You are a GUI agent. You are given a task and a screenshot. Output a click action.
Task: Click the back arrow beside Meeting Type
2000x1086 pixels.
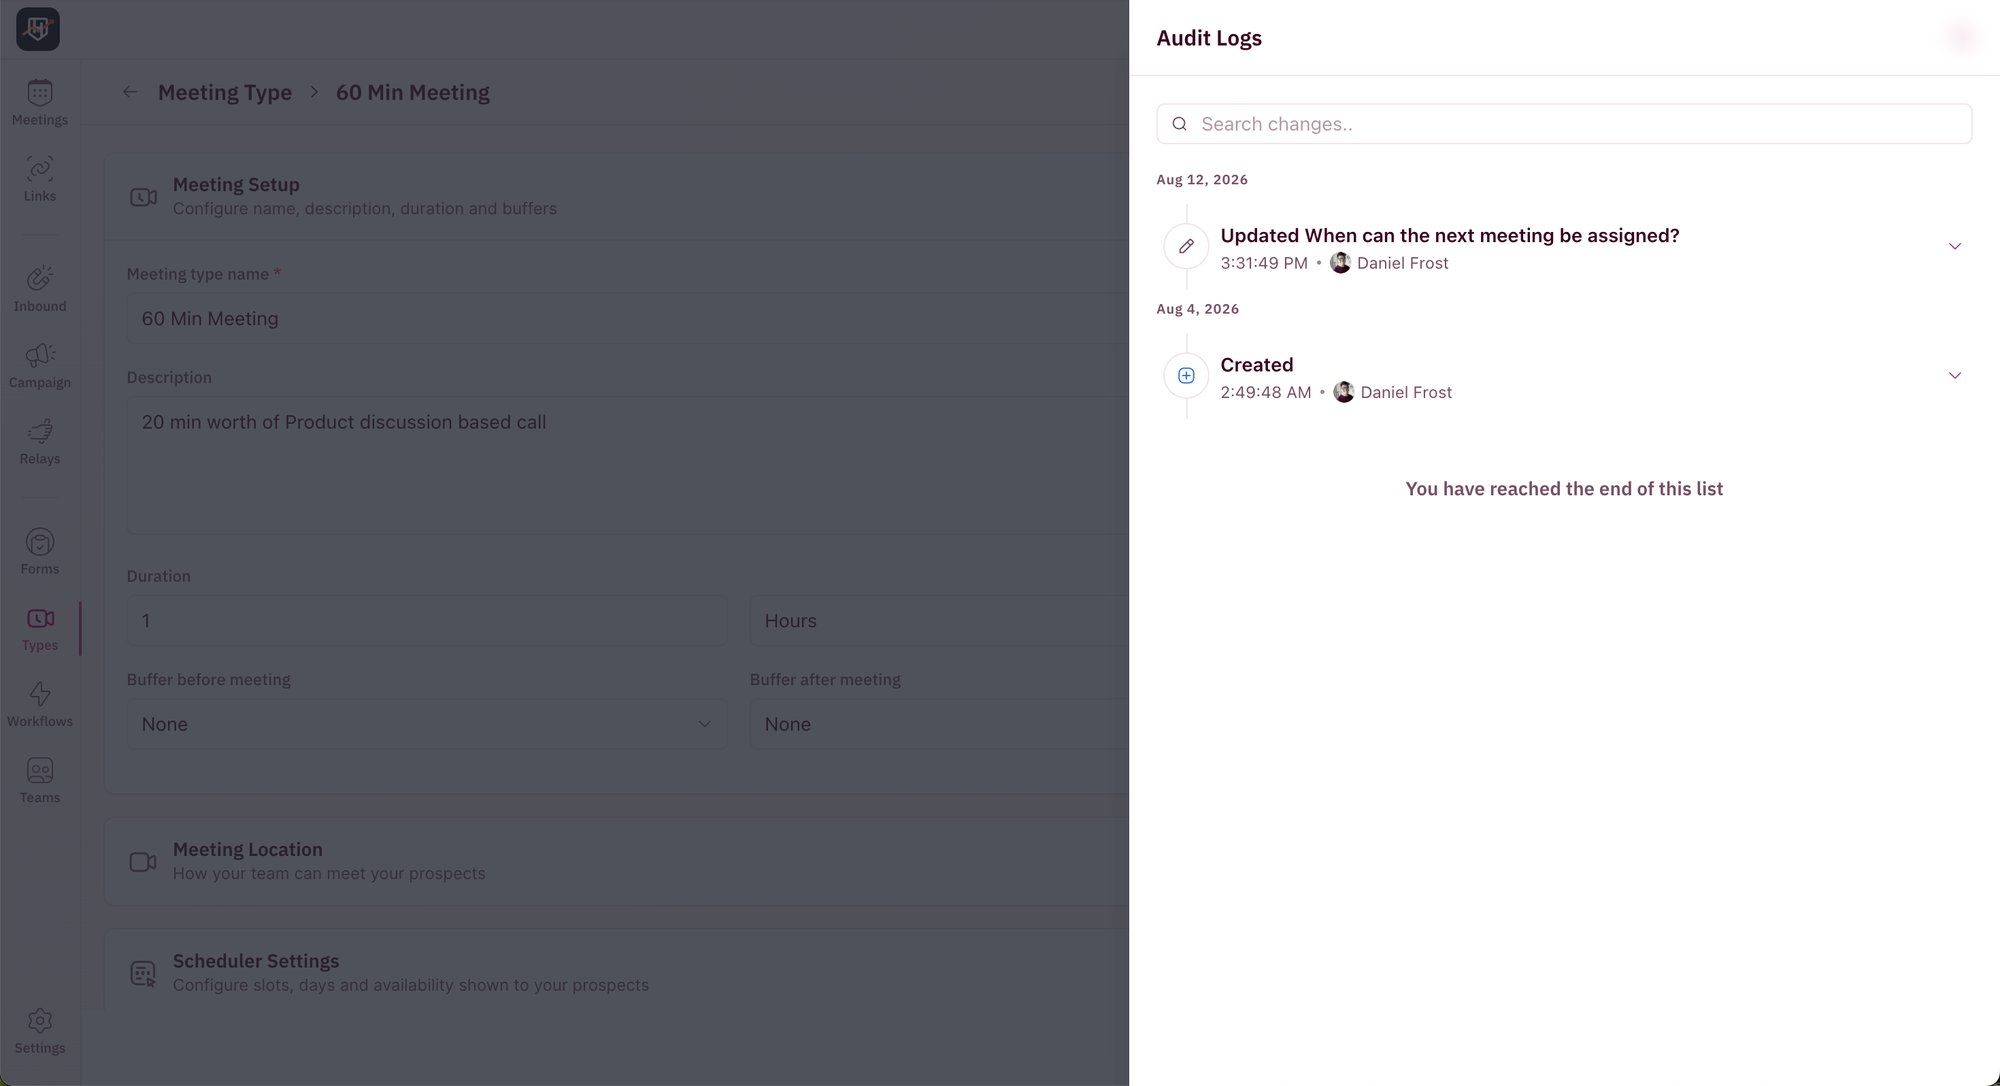pyautogui.click(x=130, y=92)
